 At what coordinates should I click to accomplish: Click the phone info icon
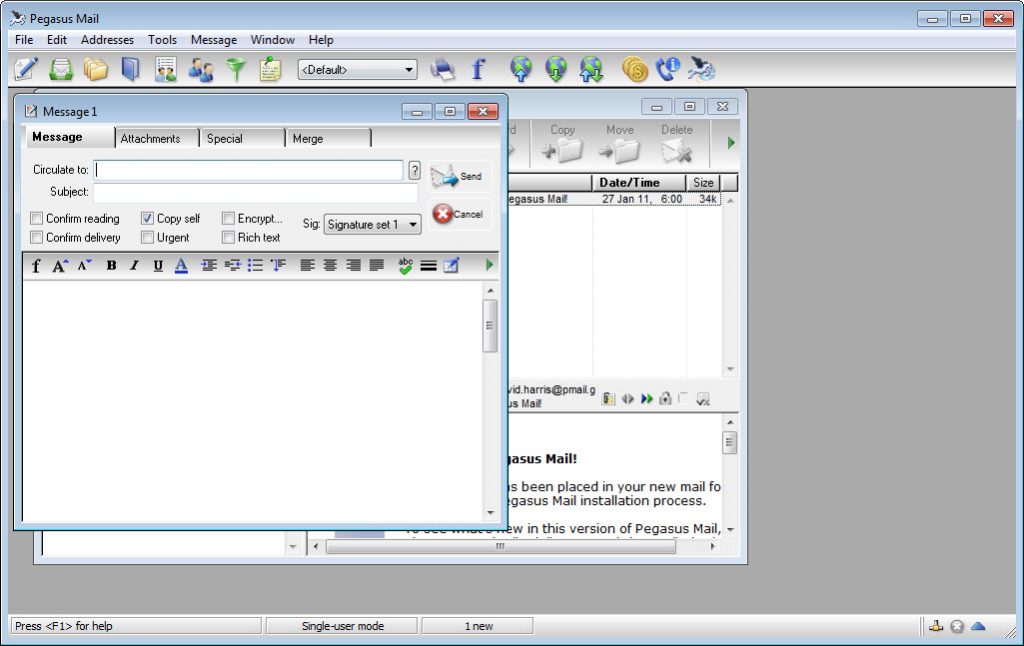pyautogui.click(x=667, y=69)
